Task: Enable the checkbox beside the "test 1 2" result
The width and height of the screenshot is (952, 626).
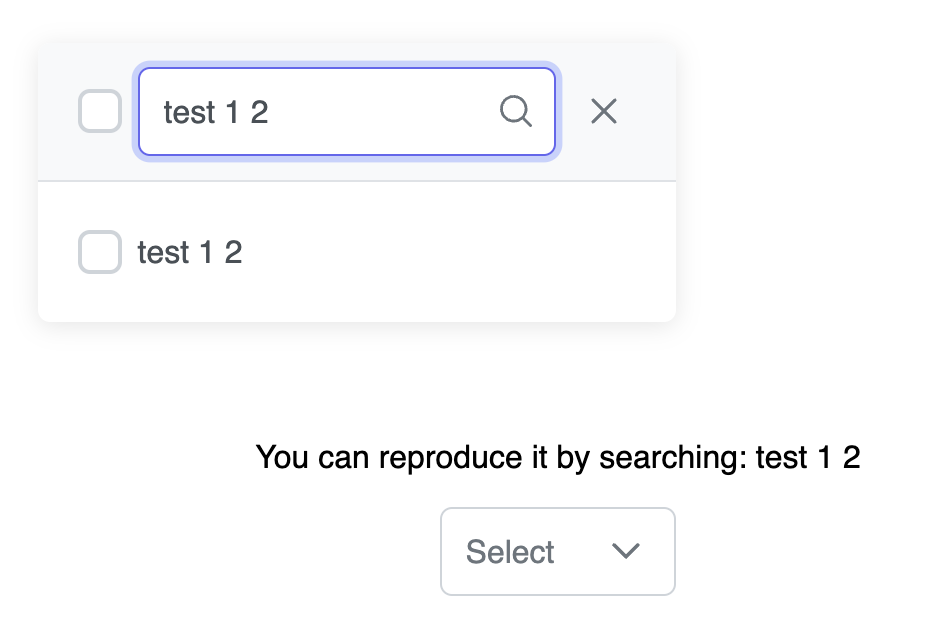Action: coord(100,252)
